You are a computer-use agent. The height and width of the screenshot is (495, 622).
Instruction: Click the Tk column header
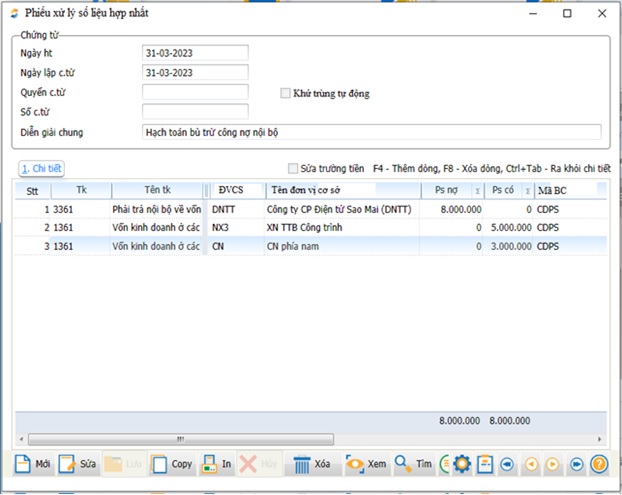tap(81, 190)
